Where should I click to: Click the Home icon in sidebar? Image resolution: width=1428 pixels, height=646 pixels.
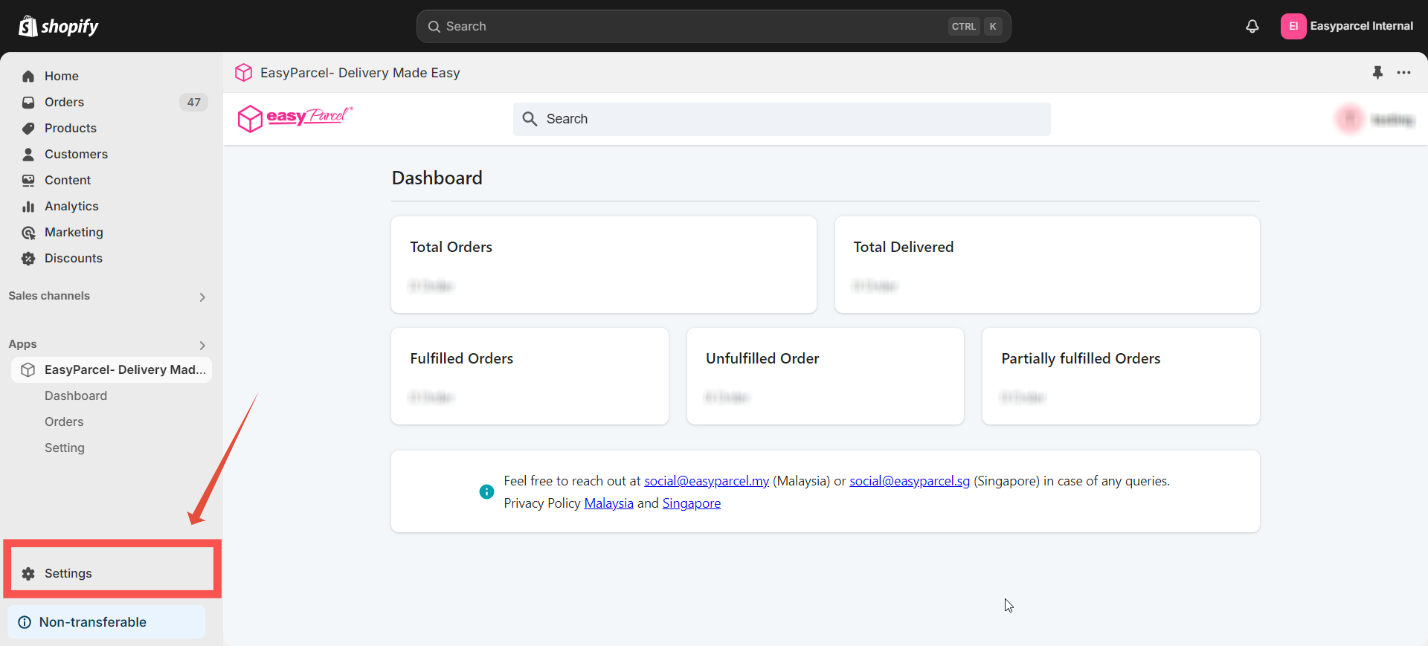click(x=28, y=76)
